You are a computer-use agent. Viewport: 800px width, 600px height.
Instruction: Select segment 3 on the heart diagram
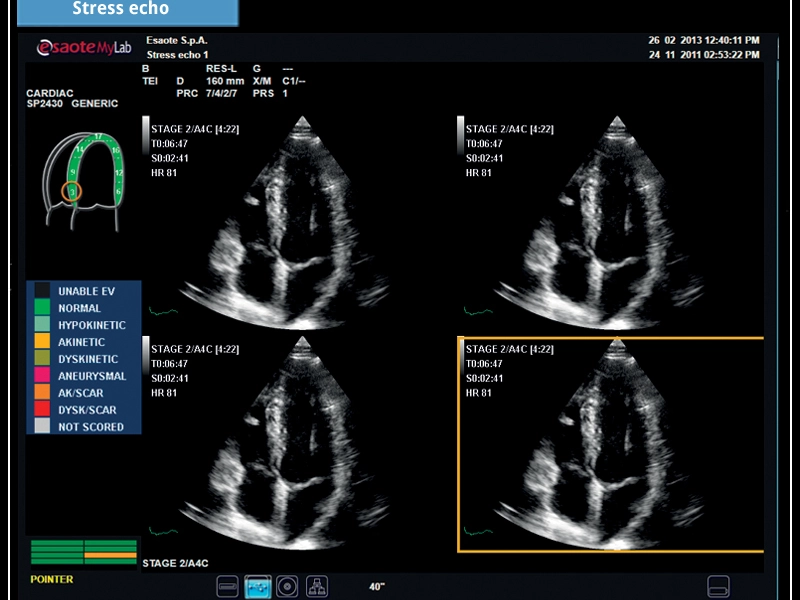(x=72, y=190)
